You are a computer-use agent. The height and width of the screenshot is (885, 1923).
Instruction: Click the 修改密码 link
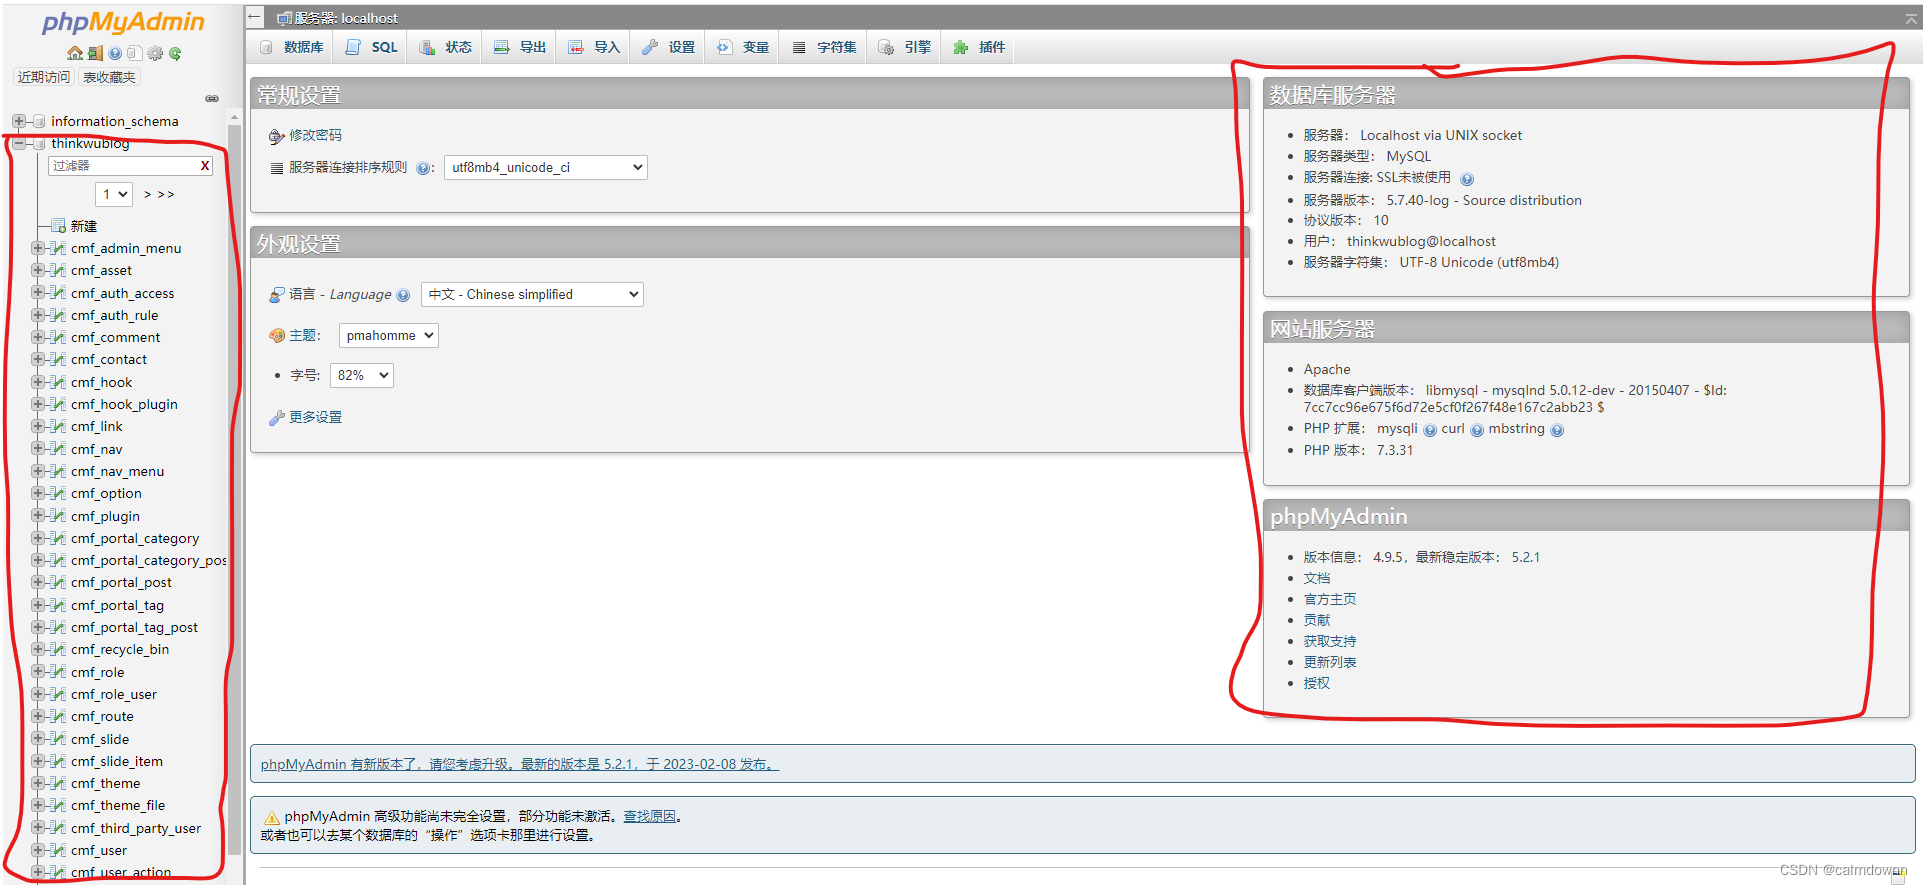tap(315, 135)
